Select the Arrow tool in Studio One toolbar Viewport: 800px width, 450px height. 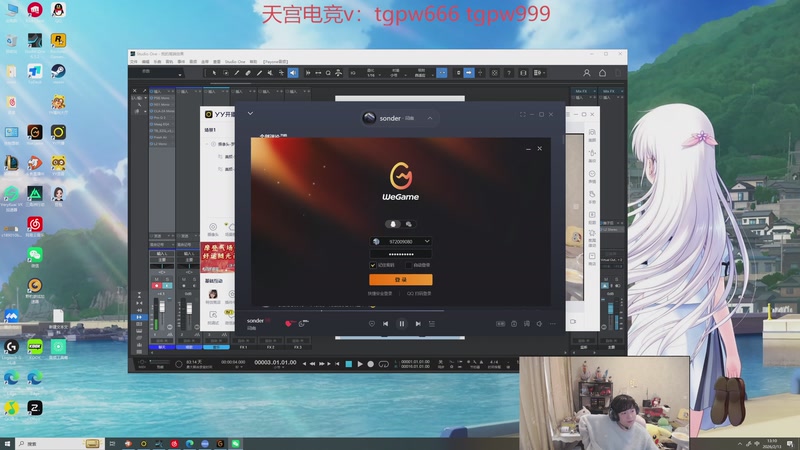click(214, 73)
